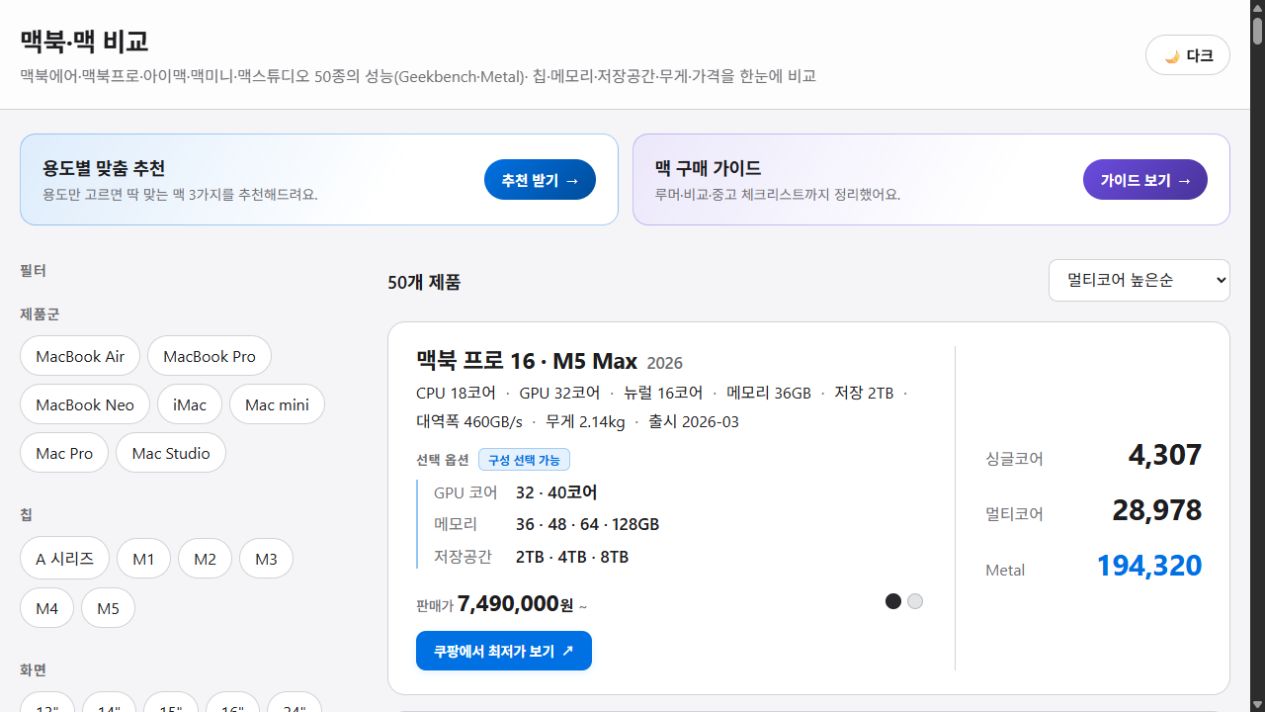Toggle dark mode with the 다크 button
This screenshot has height=712, width=1265.
[1187, 56]
